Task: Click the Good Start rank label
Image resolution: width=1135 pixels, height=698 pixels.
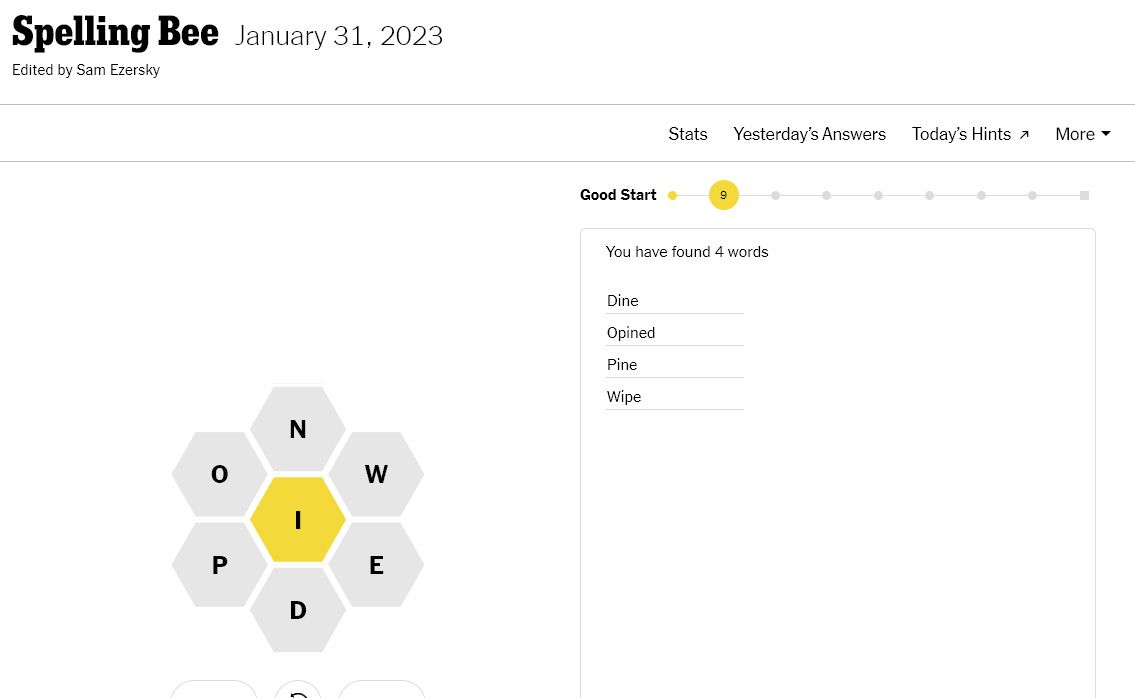Action: pyautogui.click(x=617, y=195)
